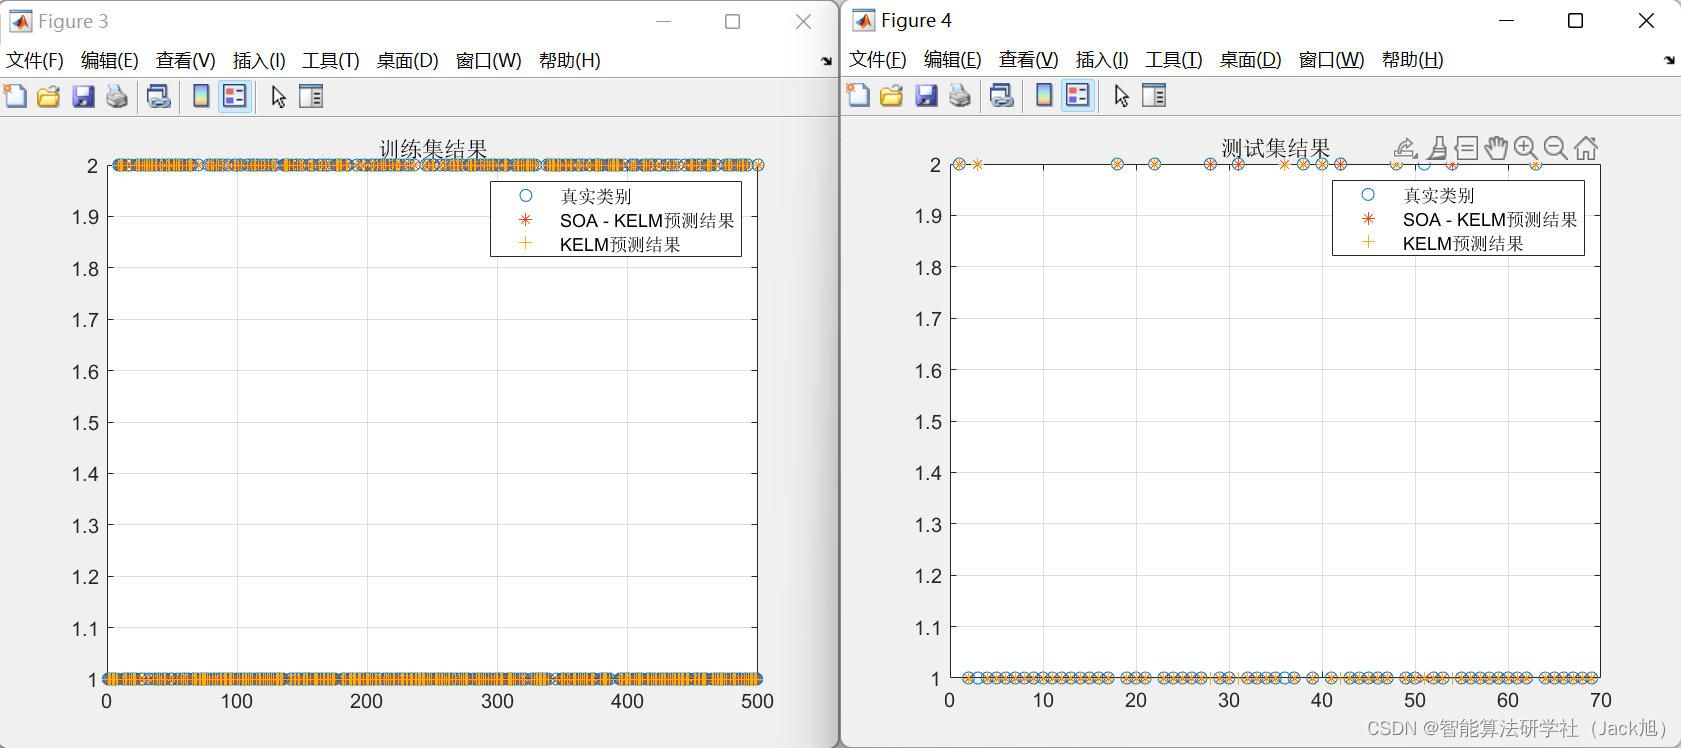Click y-axis tick label 1.5 in Figure 3
Screen dimensions: 1681x748
tap(85, 423)
